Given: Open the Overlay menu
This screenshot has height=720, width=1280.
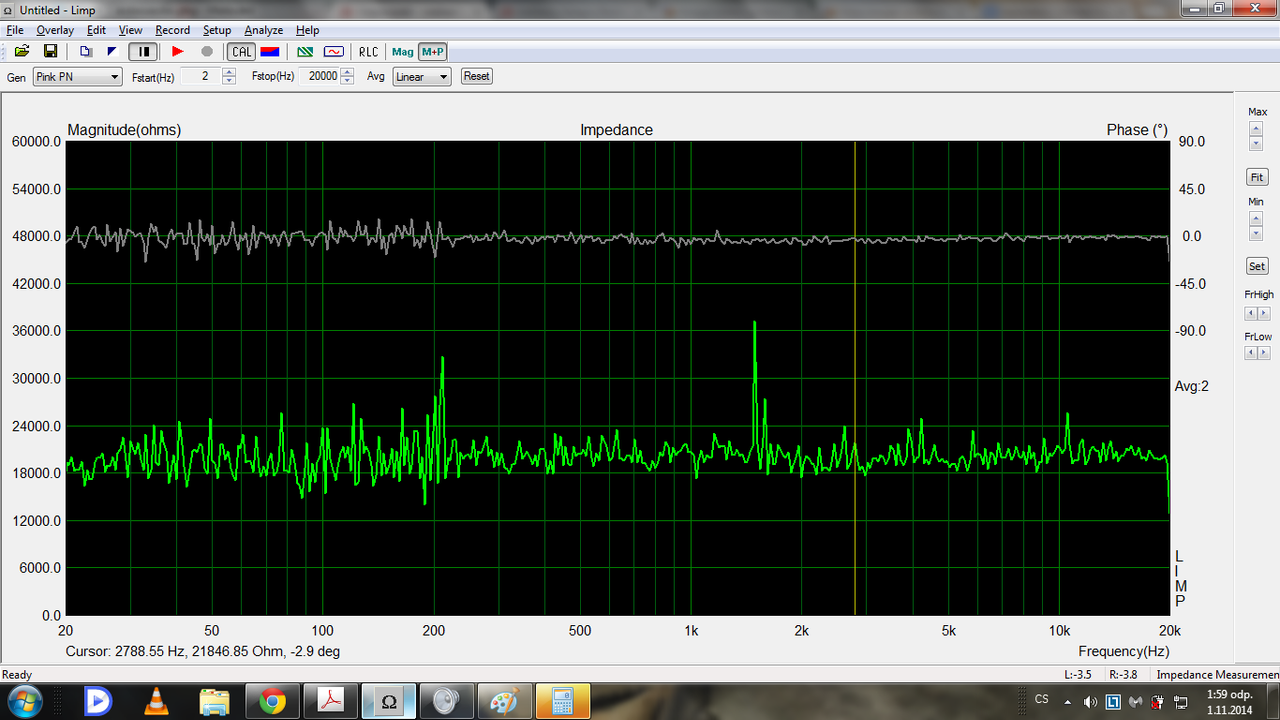Looking at the screenshot, I should [55, 30].
